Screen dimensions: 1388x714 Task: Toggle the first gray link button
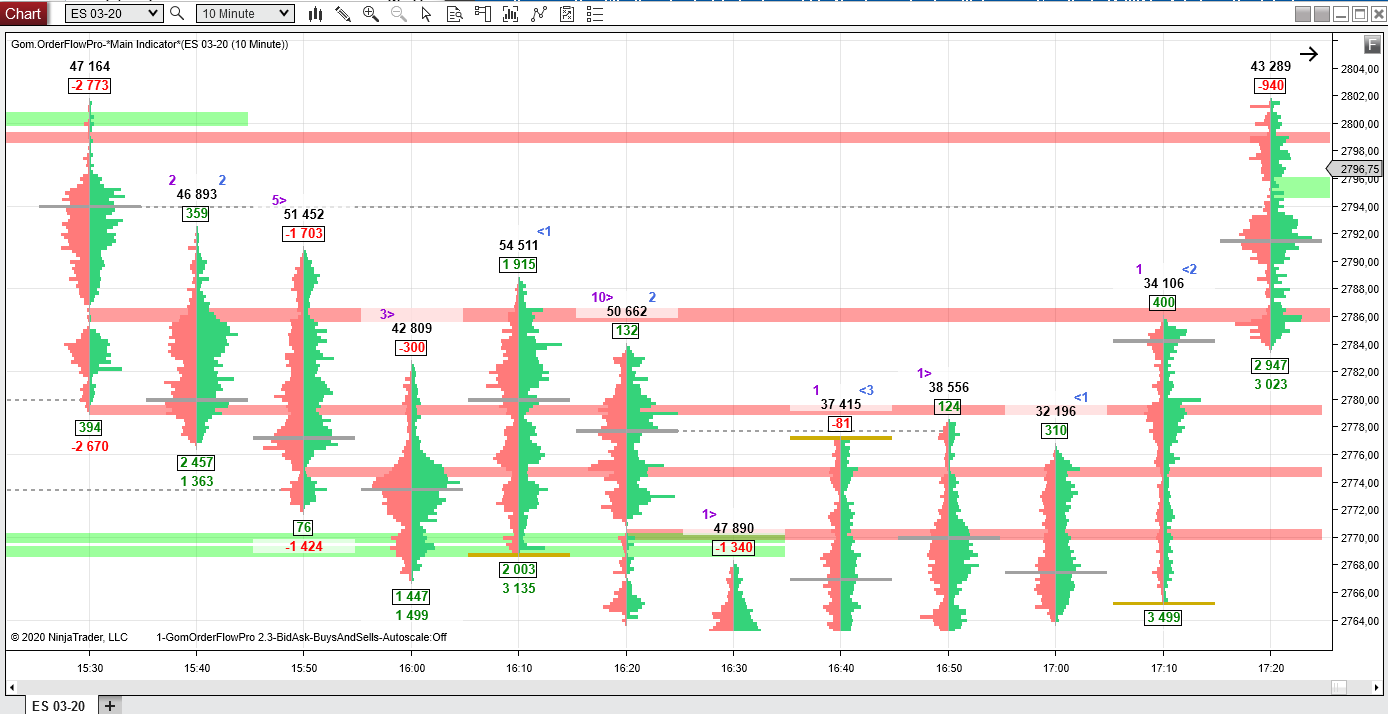click(x=1303, y=14)
